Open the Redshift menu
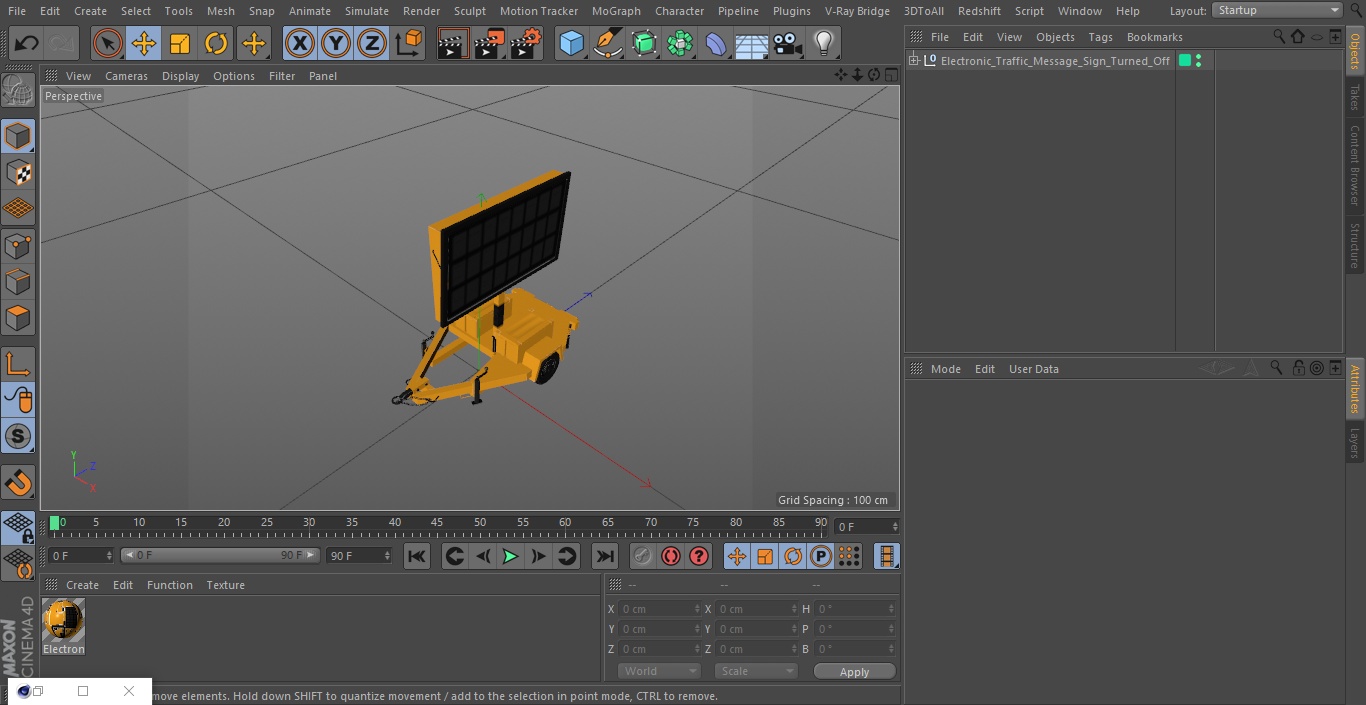Screen dimensions: 1366x705 point(979,11)
